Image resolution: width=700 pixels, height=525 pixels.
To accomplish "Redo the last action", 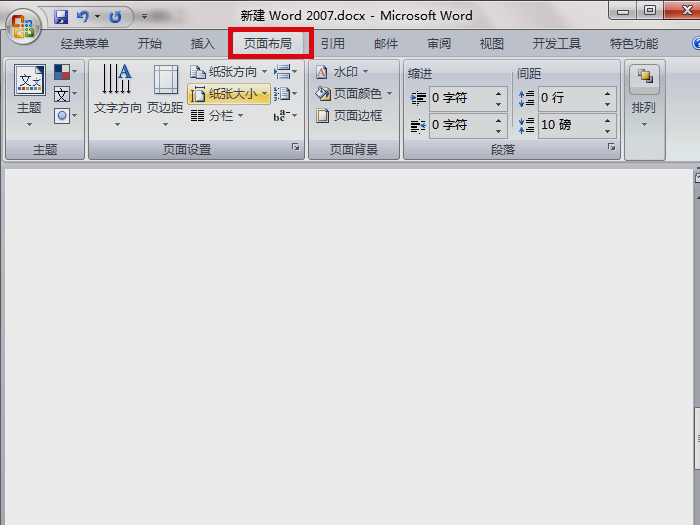I will pyautogui.click(x=116, y=17).
